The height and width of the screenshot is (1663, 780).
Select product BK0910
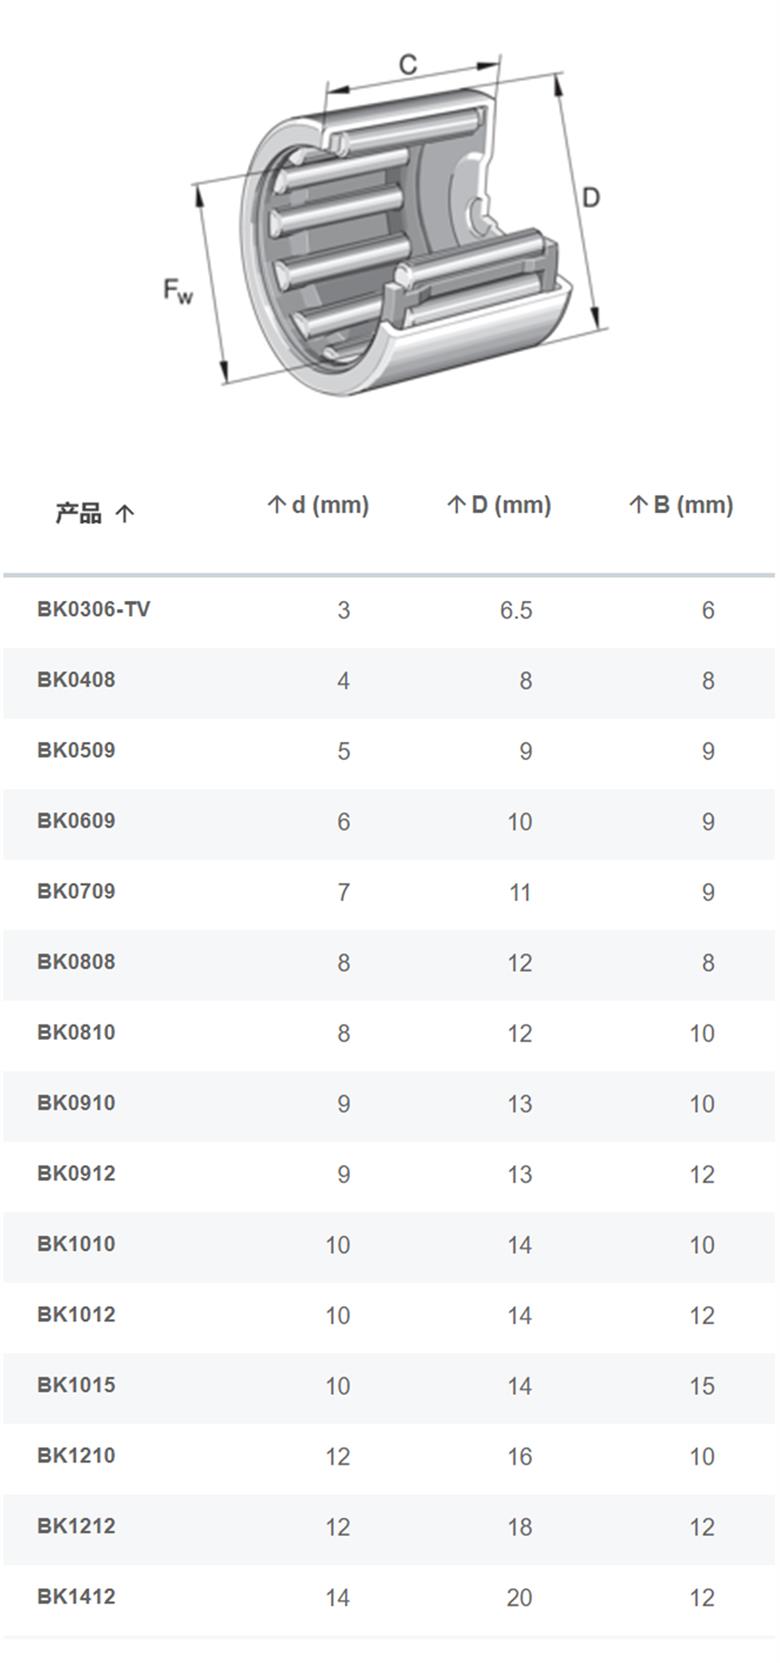coord(76,1103)
